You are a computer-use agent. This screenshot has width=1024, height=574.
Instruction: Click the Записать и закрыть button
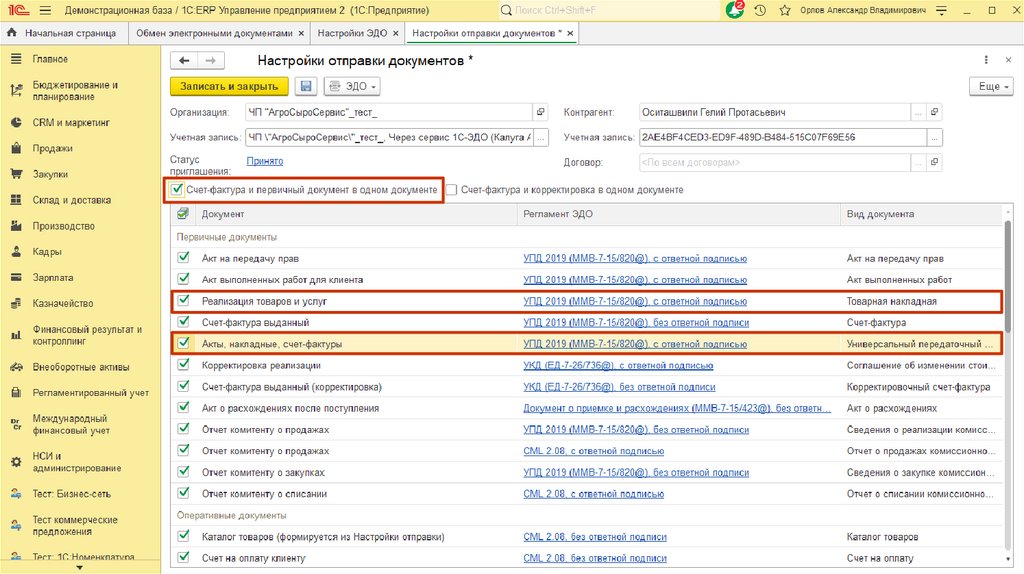(229, 87)
